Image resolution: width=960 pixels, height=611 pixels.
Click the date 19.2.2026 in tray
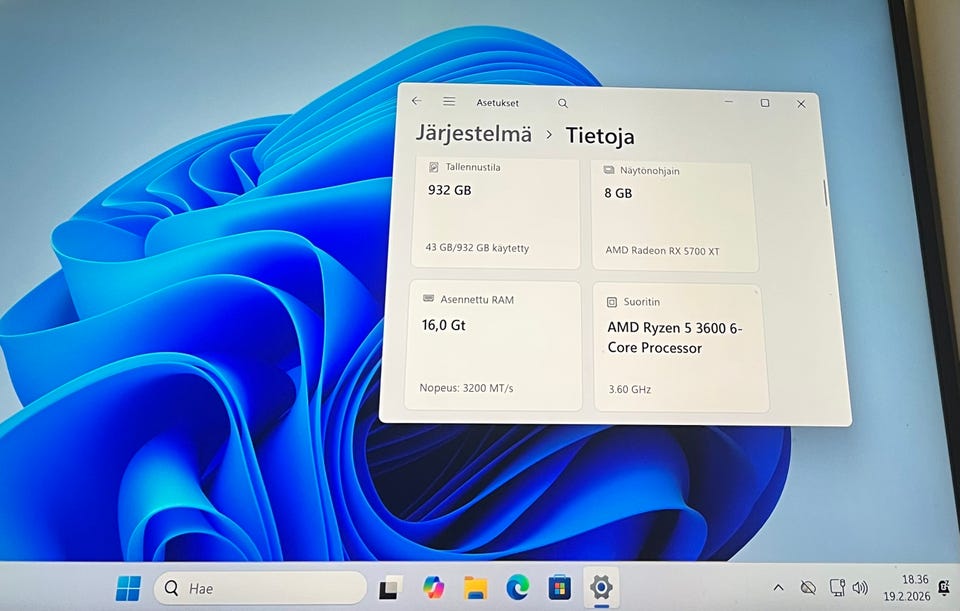click(x=906, y=596)
